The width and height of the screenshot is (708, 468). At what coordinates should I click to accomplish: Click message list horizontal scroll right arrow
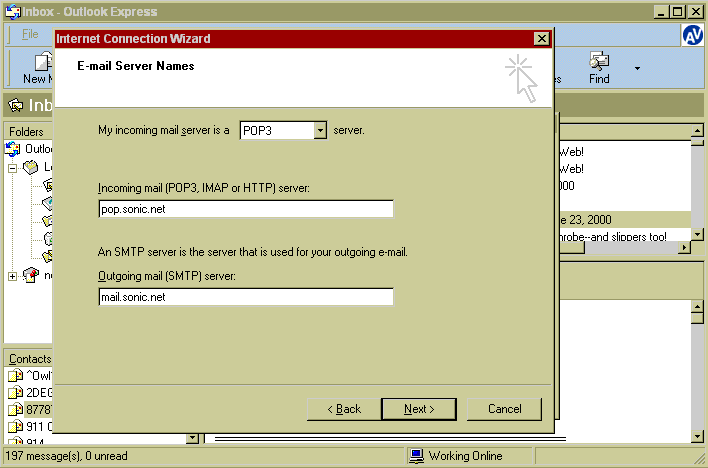(685, 248)
